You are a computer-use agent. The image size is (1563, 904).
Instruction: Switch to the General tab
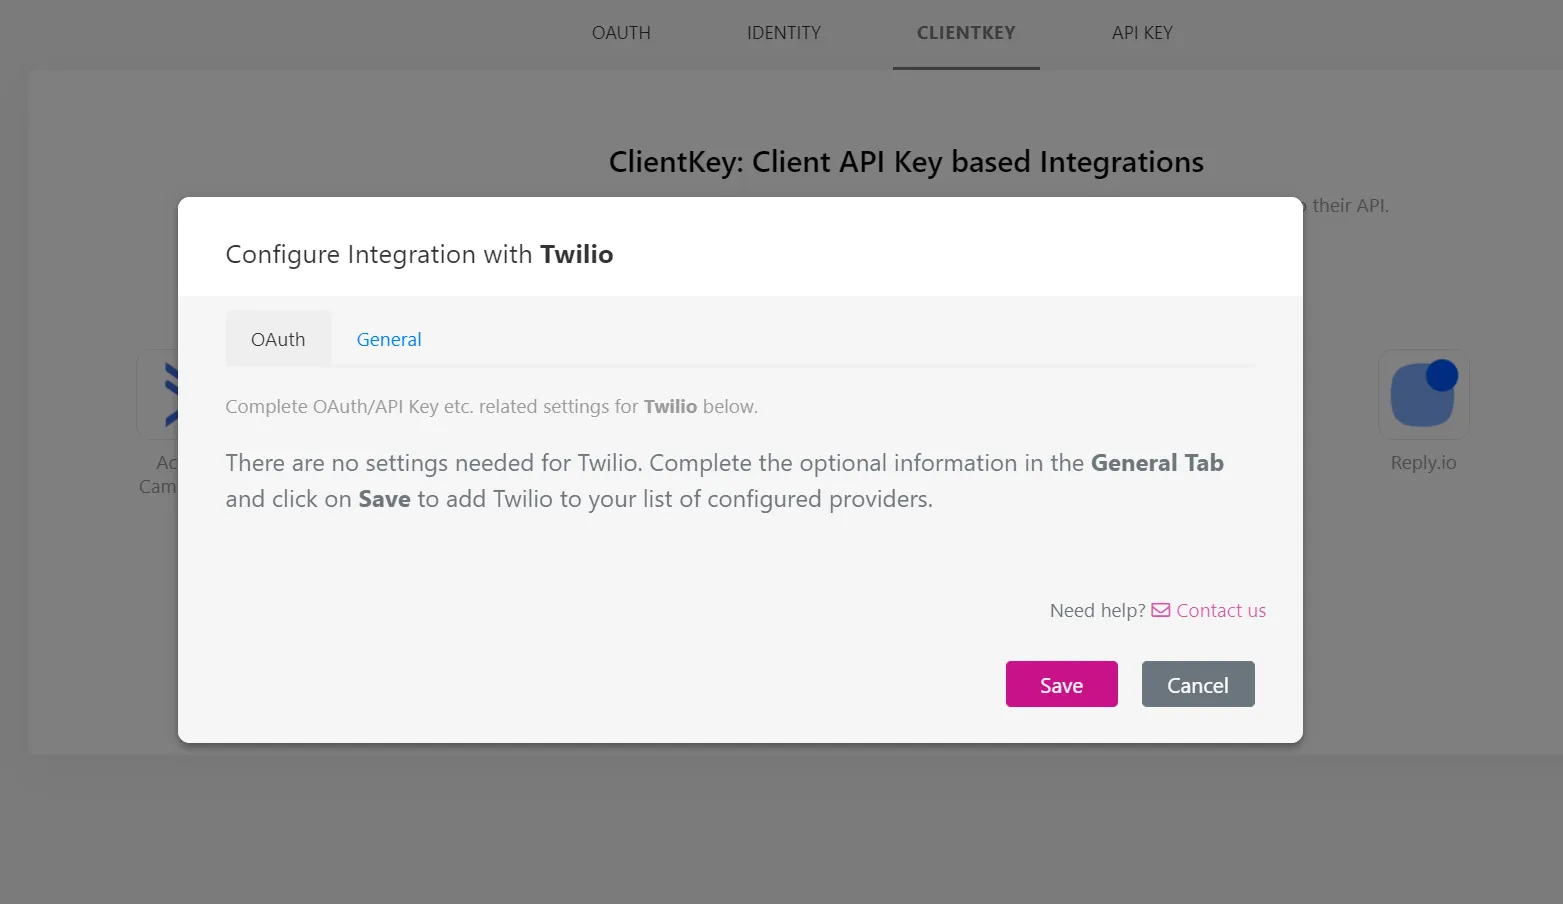389,339
